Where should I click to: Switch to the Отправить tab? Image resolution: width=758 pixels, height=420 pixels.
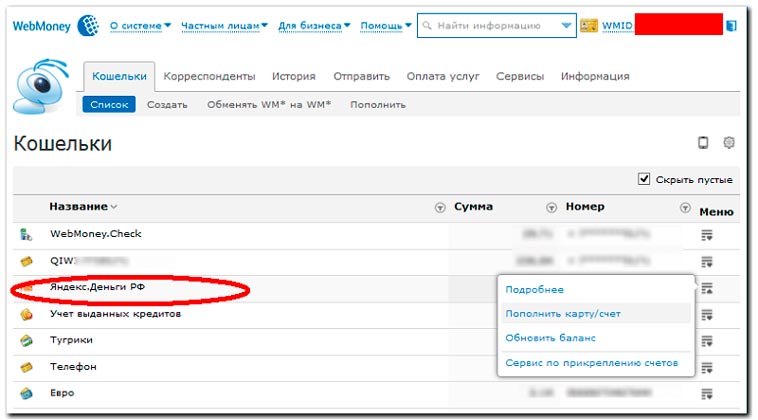(x=362, y=76)
